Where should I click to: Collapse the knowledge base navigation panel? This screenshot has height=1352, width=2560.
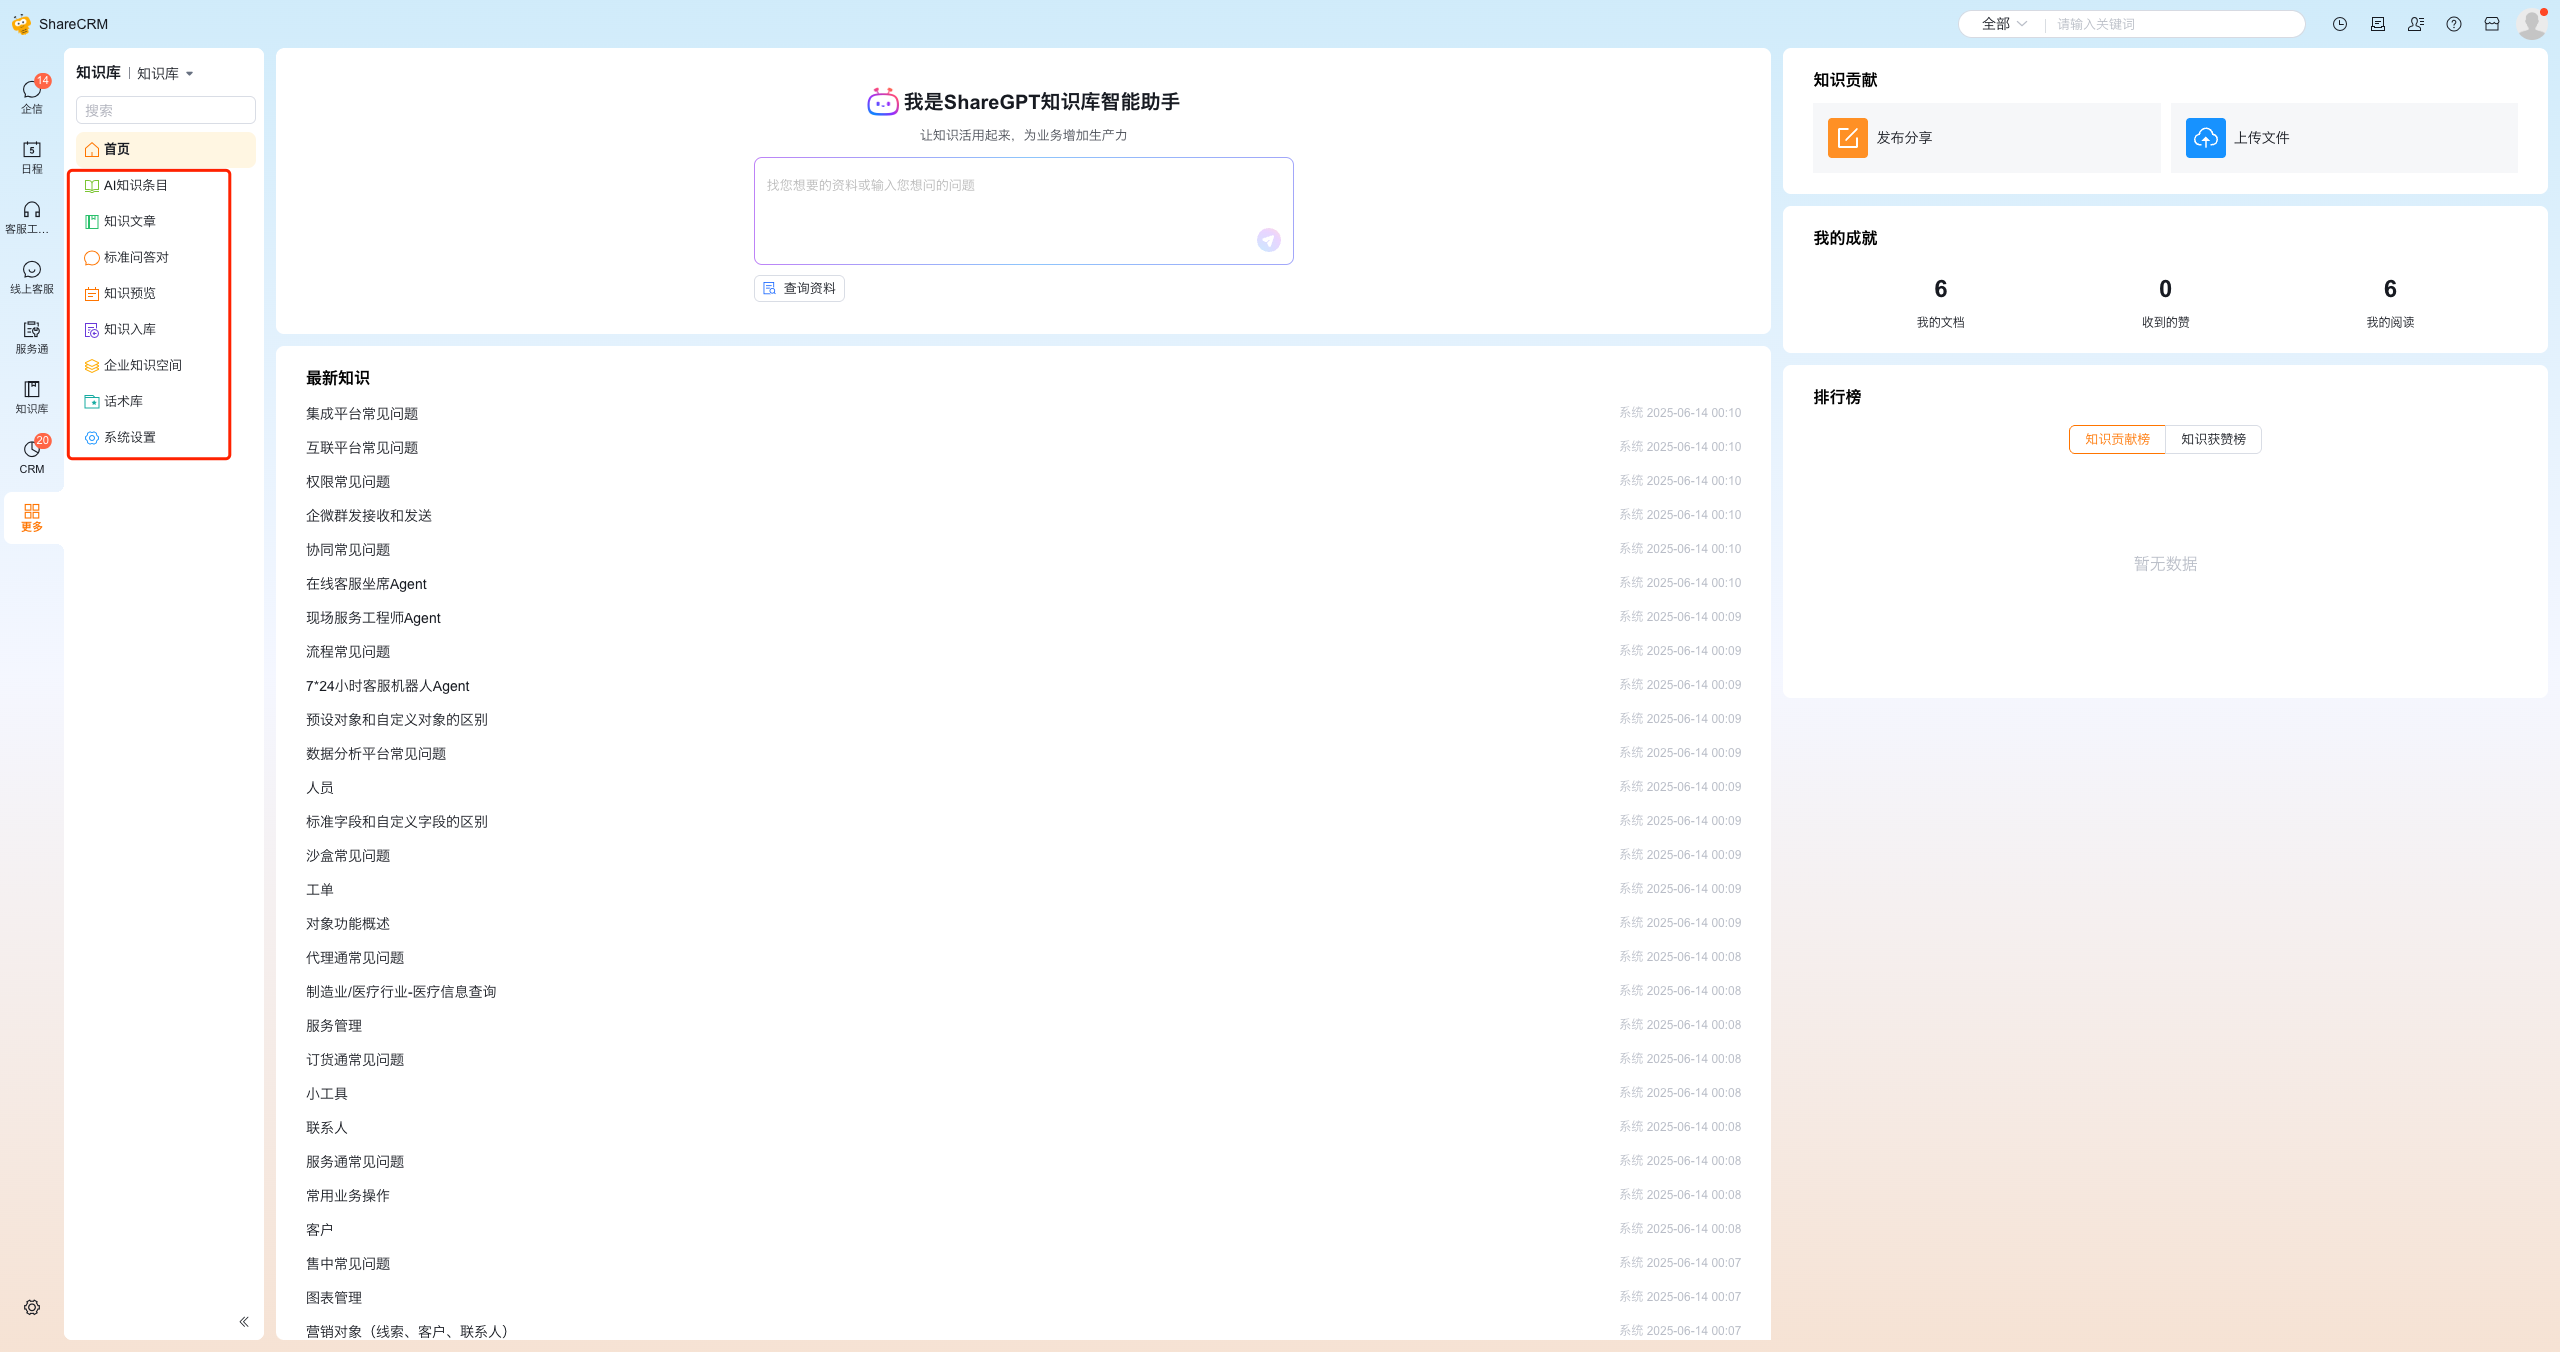tap(244, 1321)
